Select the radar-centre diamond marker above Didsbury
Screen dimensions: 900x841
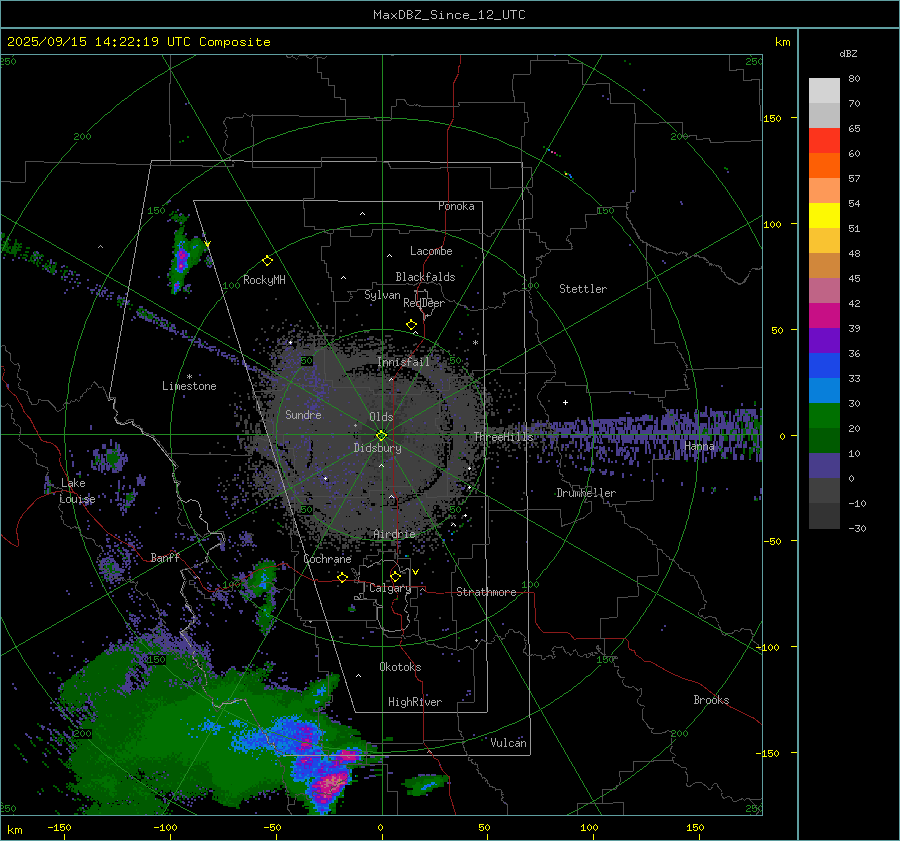pyautogui.click(x=382, y=435)
